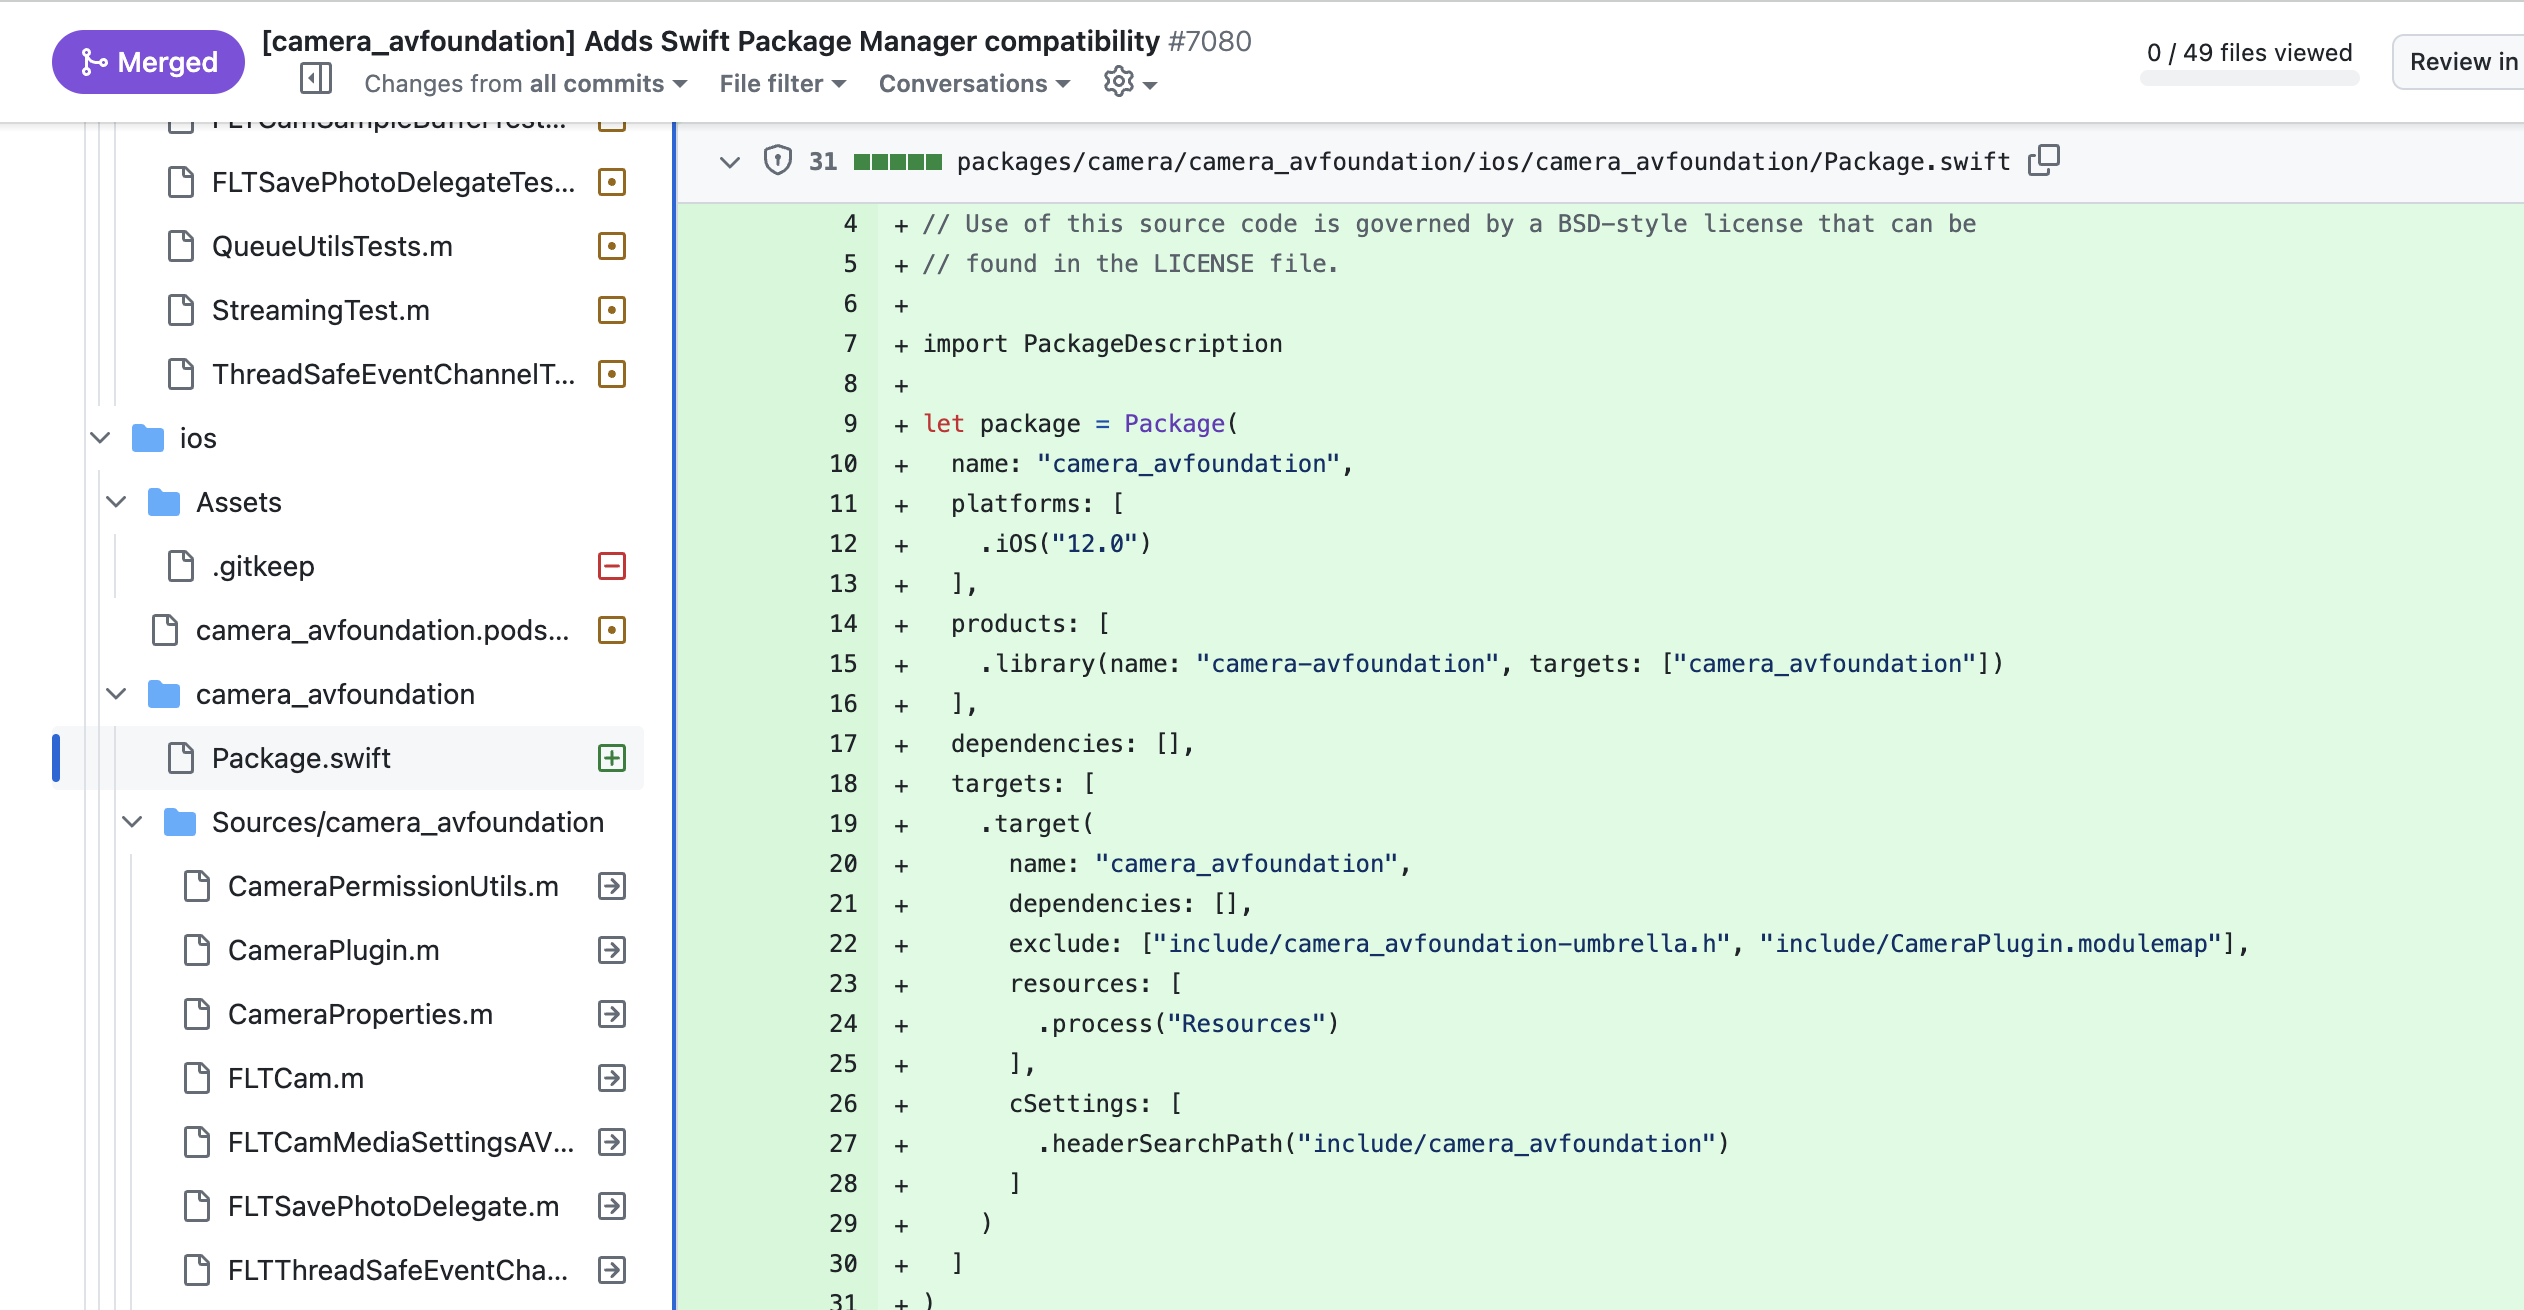Collapse the Assets folder

coord(116,502)
